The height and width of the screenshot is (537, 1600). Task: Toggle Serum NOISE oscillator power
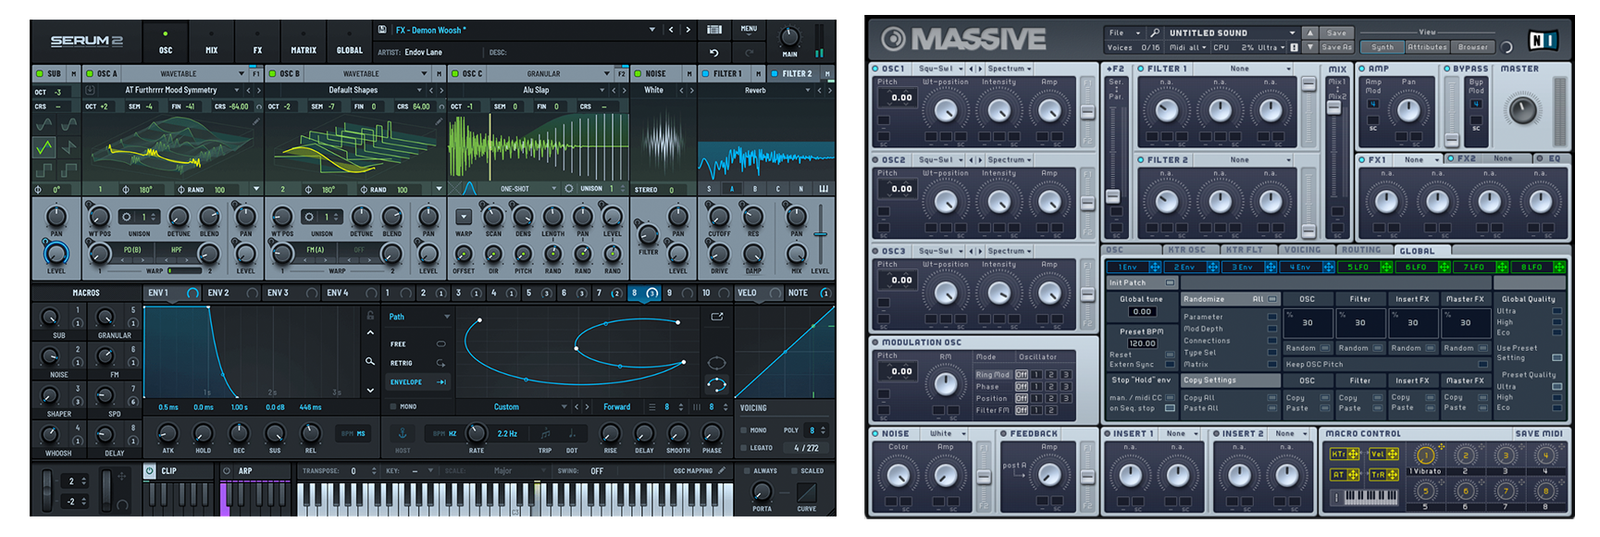[x=639, y=73]
